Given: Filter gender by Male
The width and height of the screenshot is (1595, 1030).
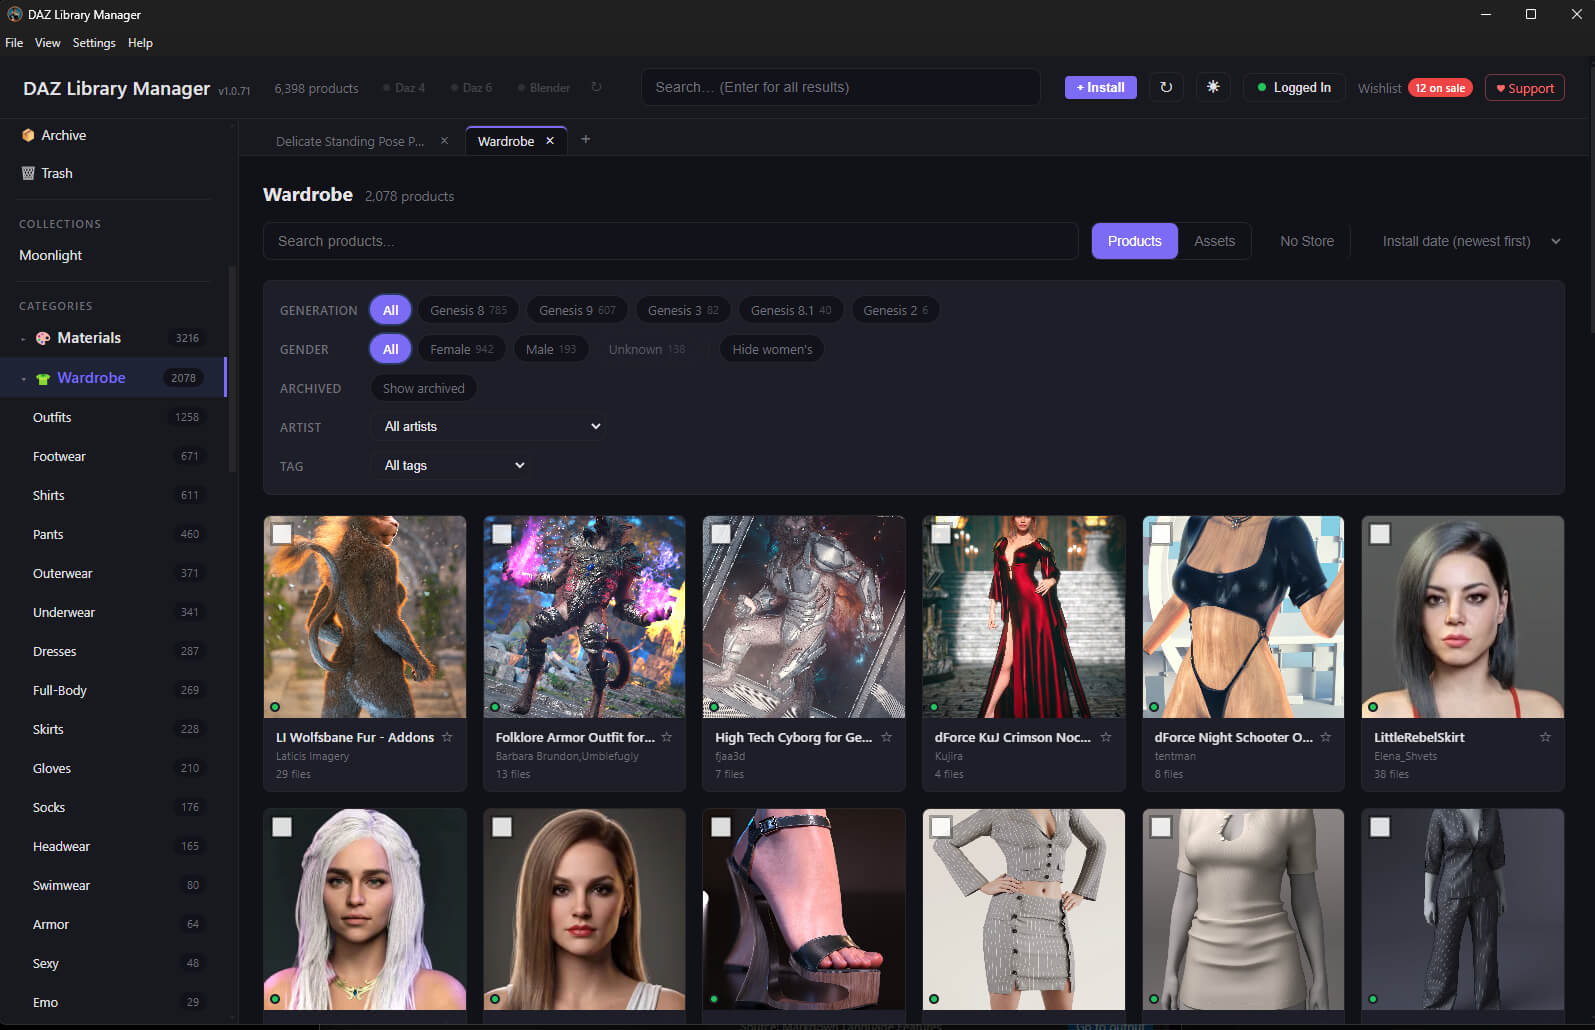Looking at the screenshot, I should [x=551, y=349].
